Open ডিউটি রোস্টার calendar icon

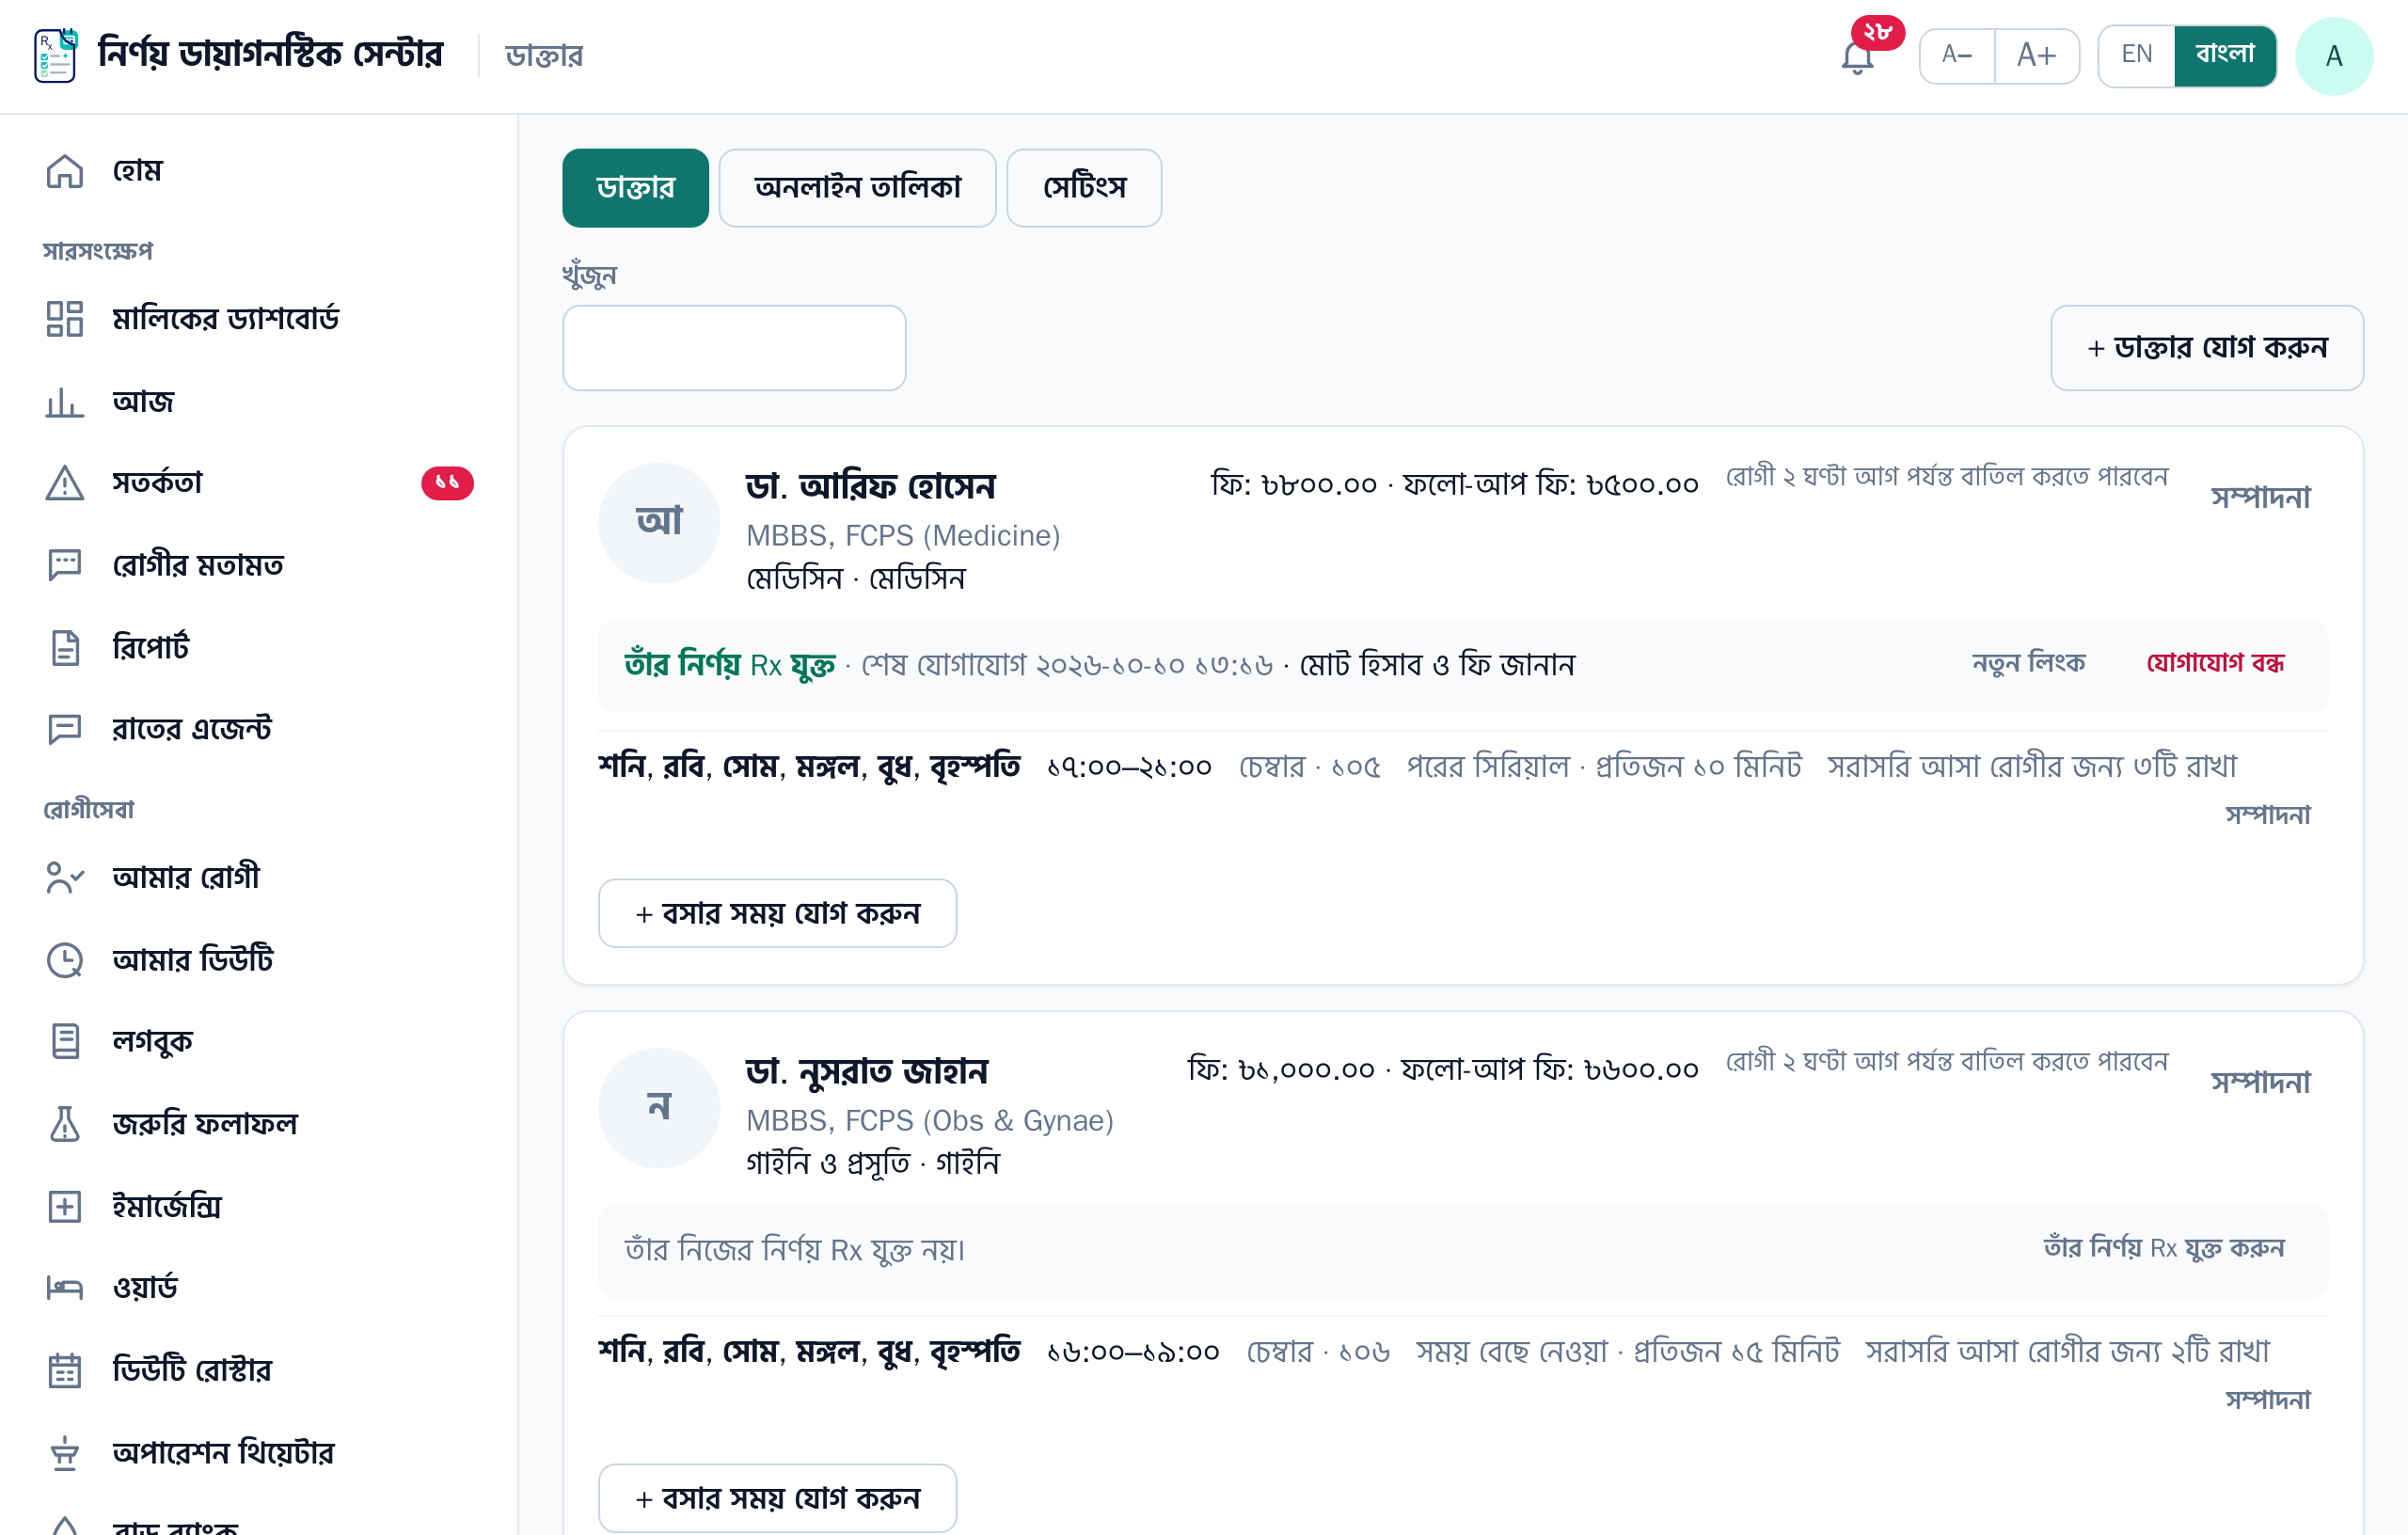pos(65,1370)
